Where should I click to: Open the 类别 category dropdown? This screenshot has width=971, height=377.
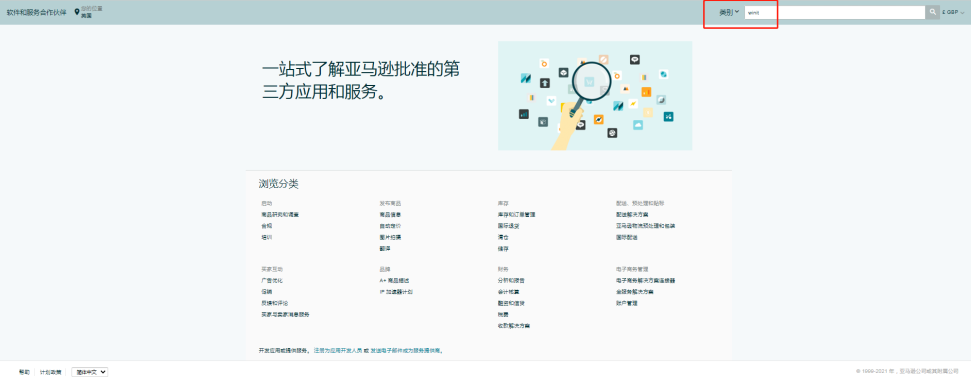pyautogui.click(x=728, y=12)
